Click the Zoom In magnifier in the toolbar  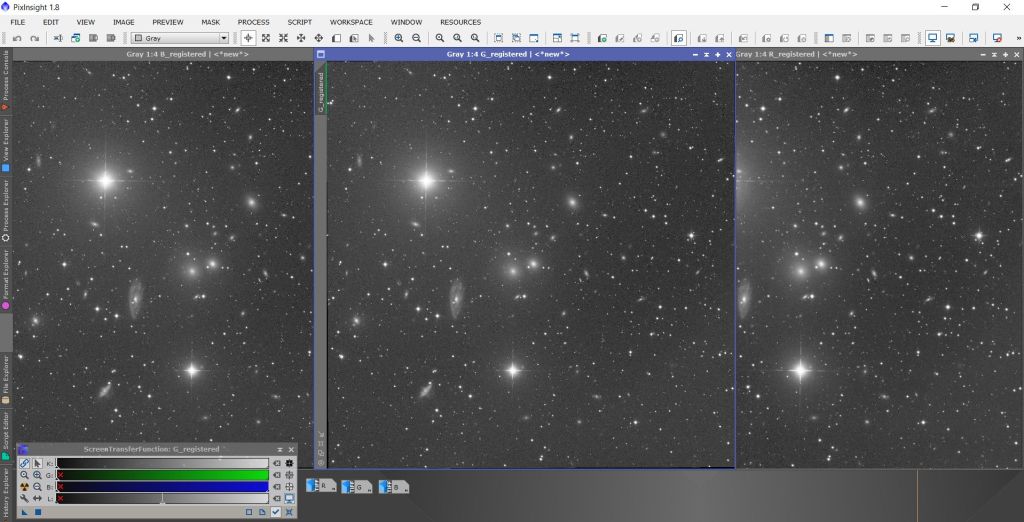[x=399, y=38]
